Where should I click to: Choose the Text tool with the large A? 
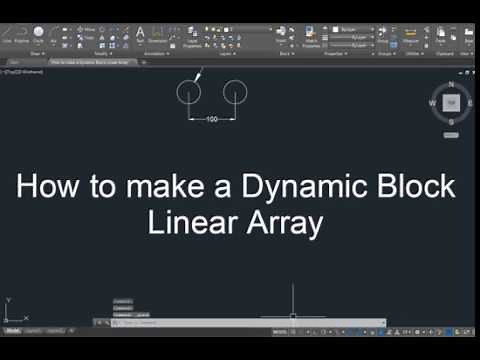pyautogui.click(x=140, y=35)
